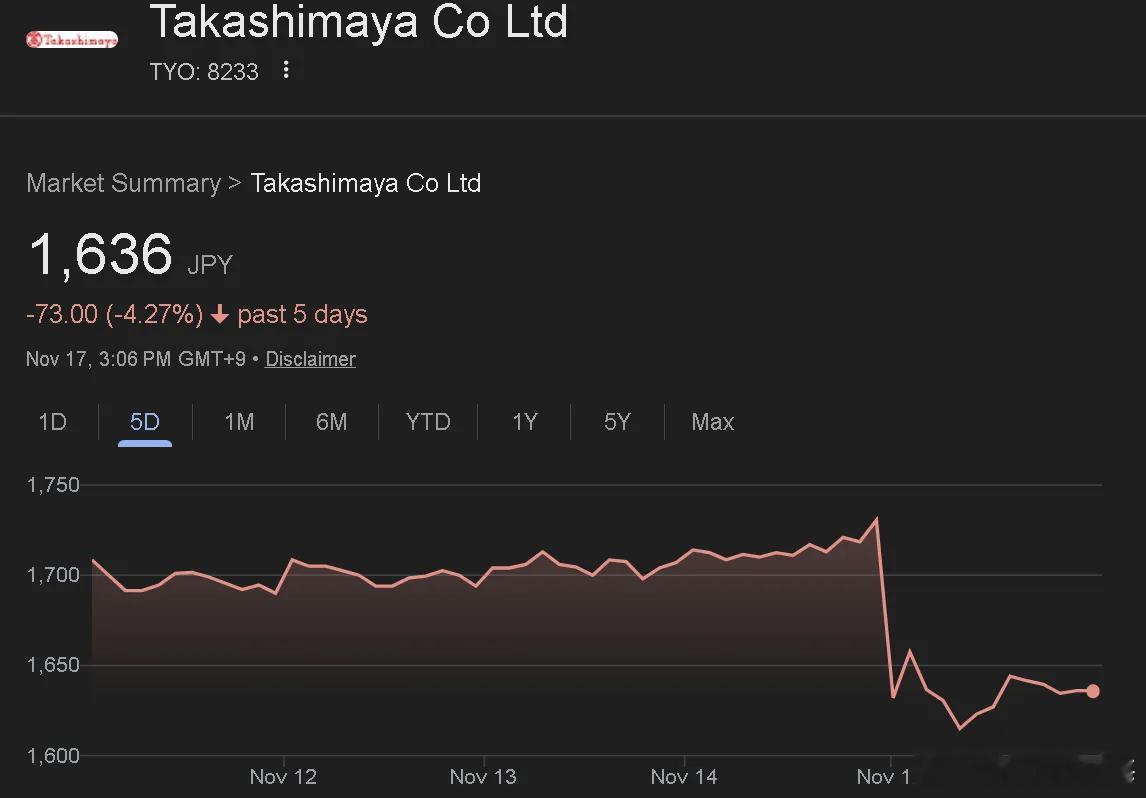Switch to the 6M range tab

331,422
